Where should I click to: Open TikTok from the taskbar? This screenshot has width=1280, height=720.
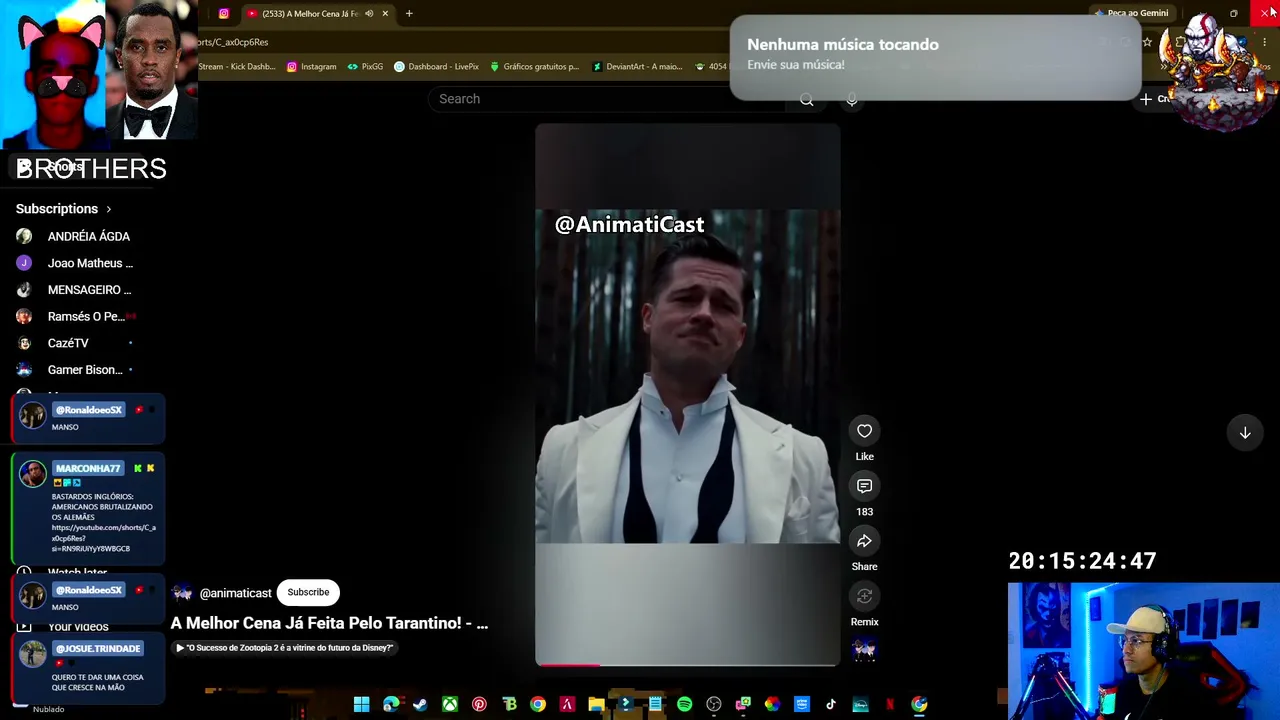[x=831, y=705]
